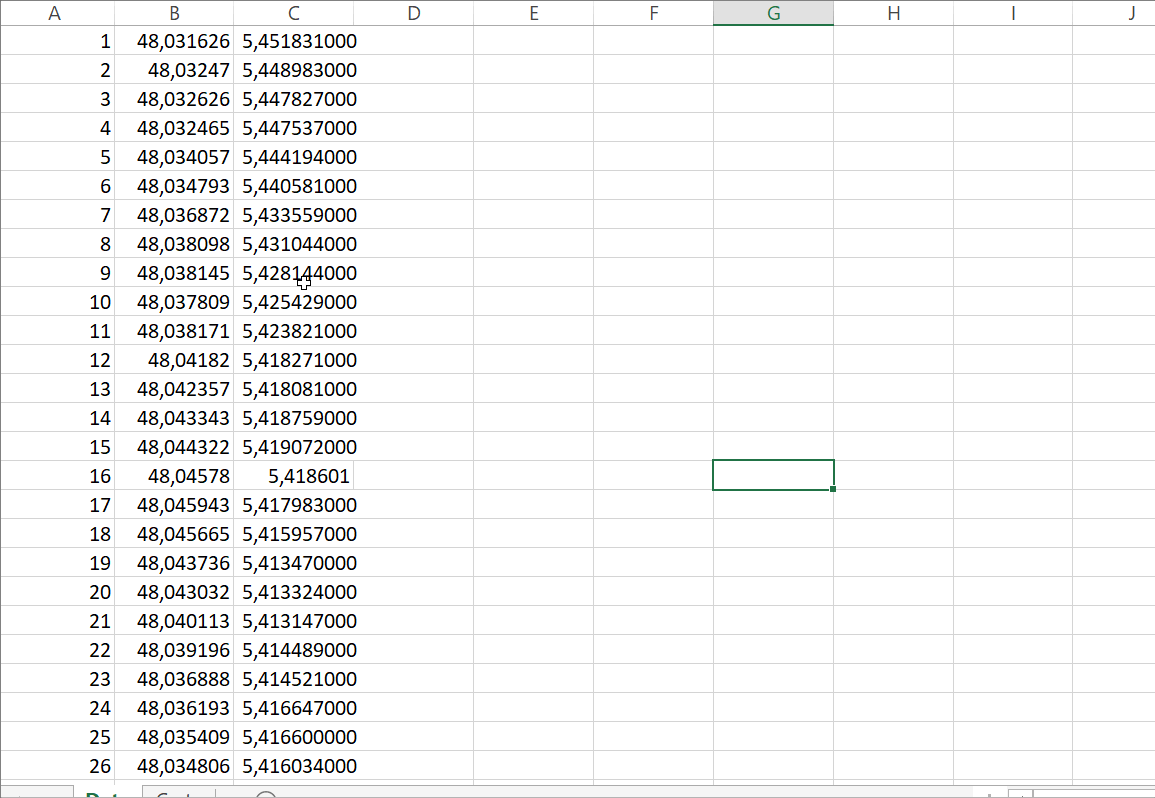Click cell containing 5,416647000
The height and width of the screenshot is (798, 1155).
pyautogui.click(x=294, y=707)
